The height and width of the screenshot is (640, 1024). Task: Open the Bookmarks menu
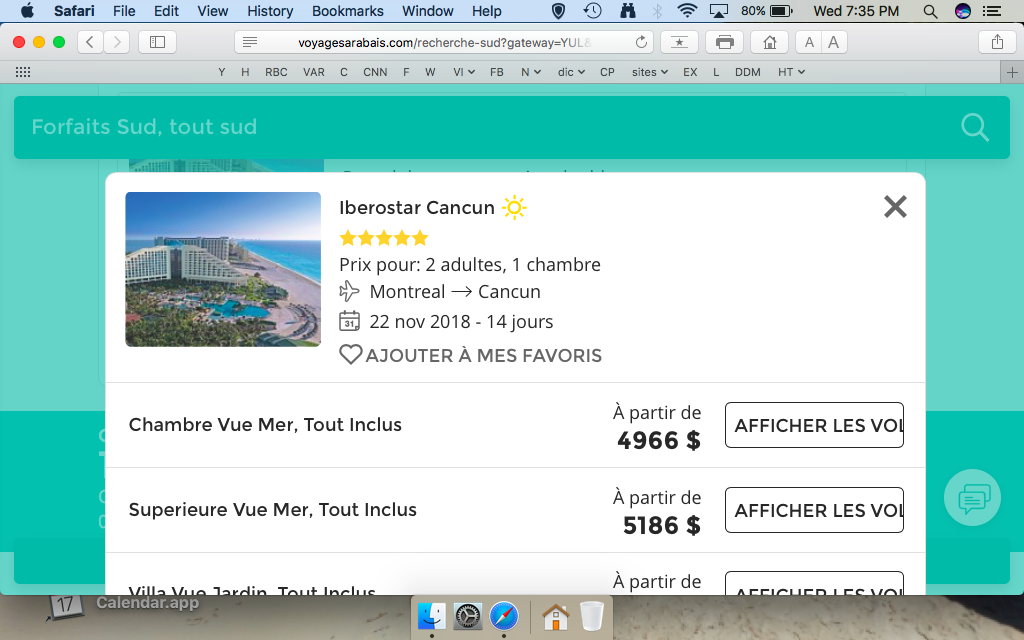coord(347,11)
